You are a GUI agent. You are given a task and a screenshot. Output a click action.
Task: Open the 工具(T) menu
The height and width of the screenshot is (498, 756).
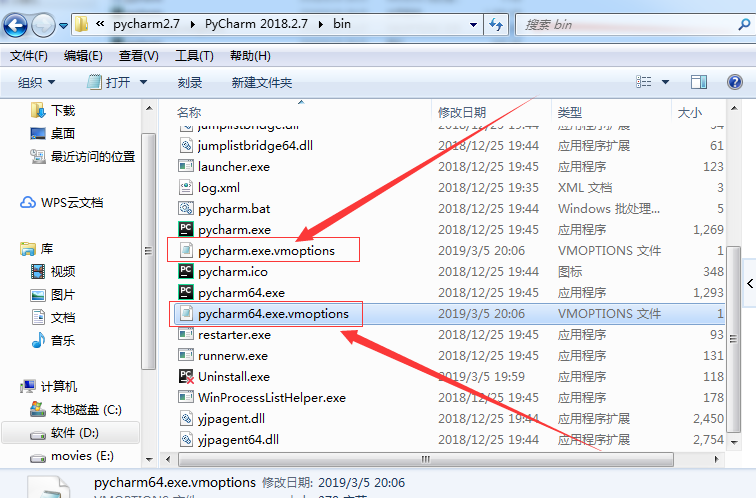(x=194, y=56)
